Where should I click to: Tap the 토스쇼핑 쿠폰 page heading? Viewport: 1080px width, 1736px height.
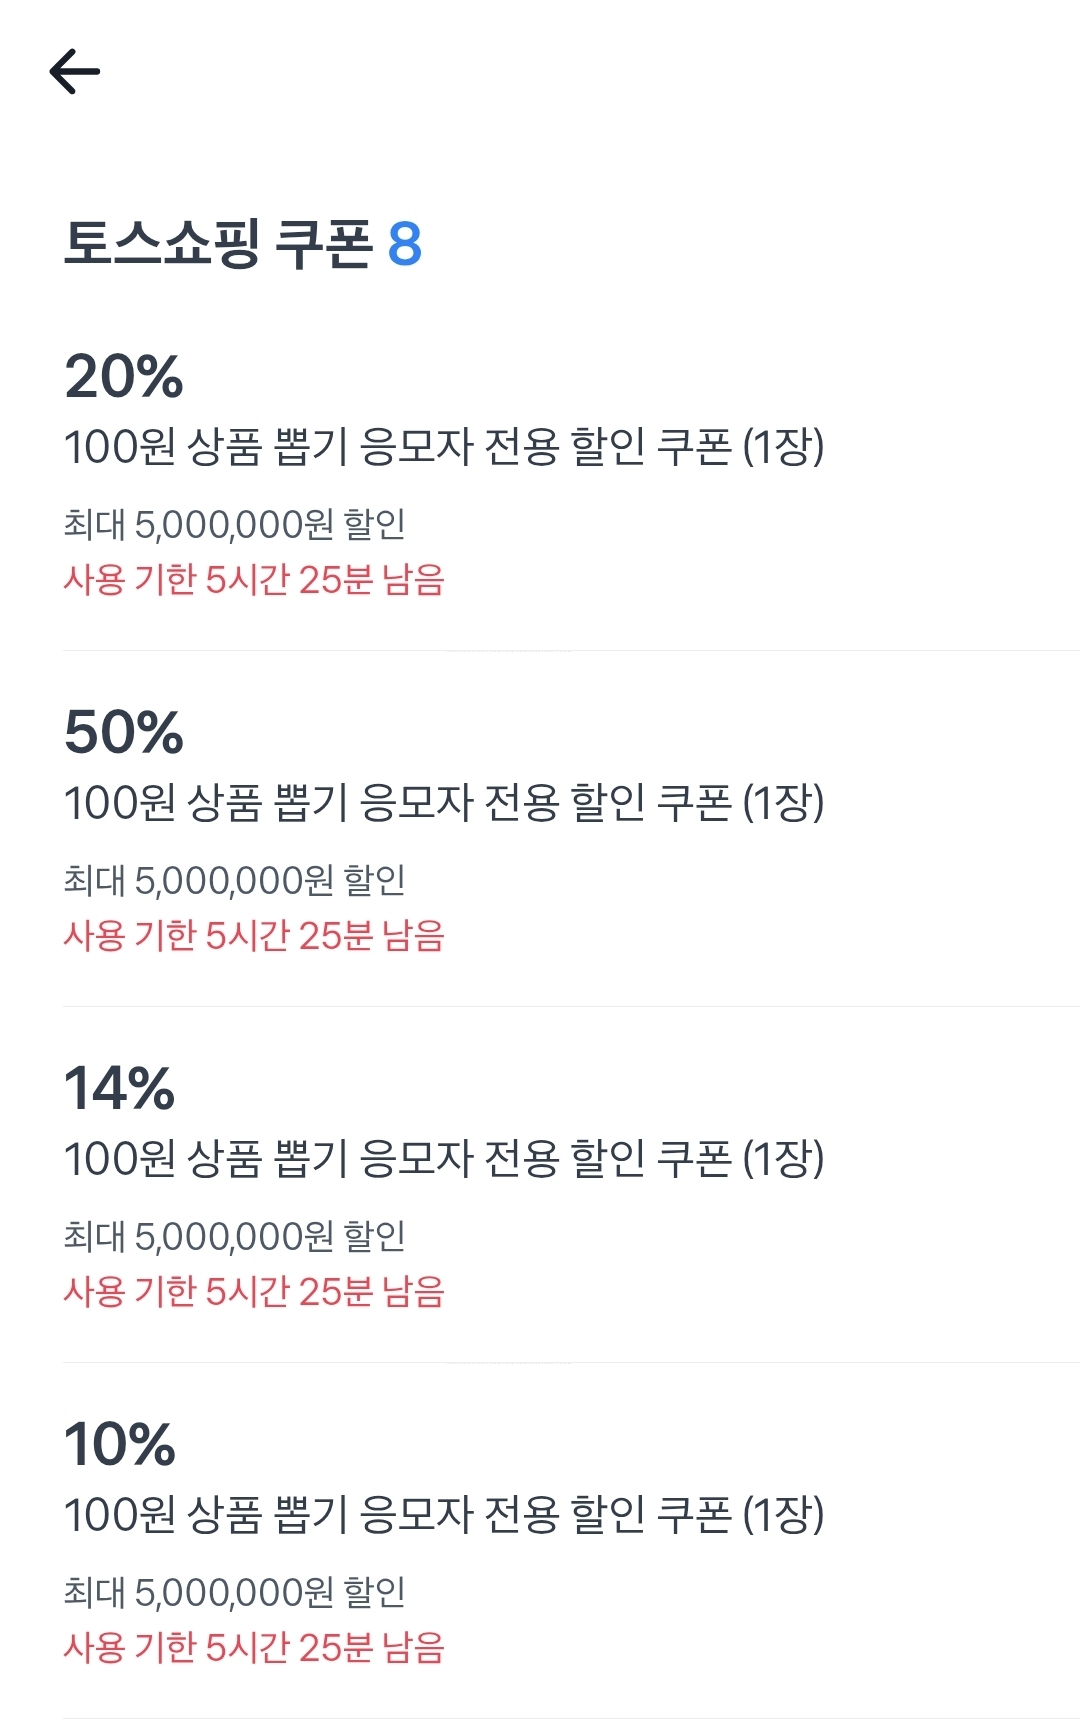tap(218, 244)
